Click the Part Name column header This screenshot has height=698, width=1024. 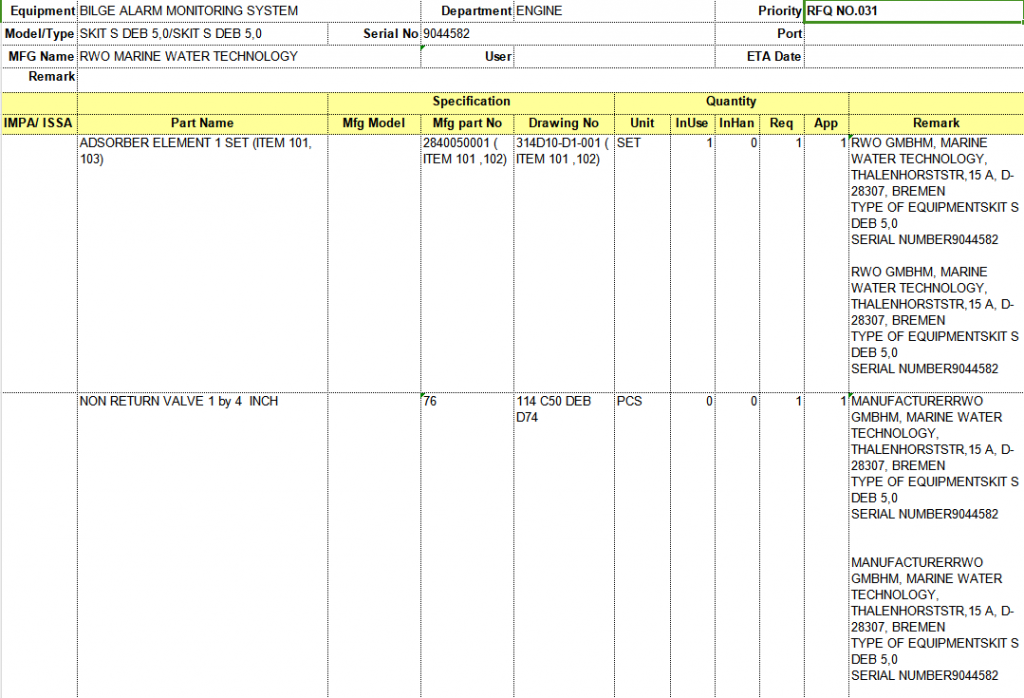click(202, 123)
